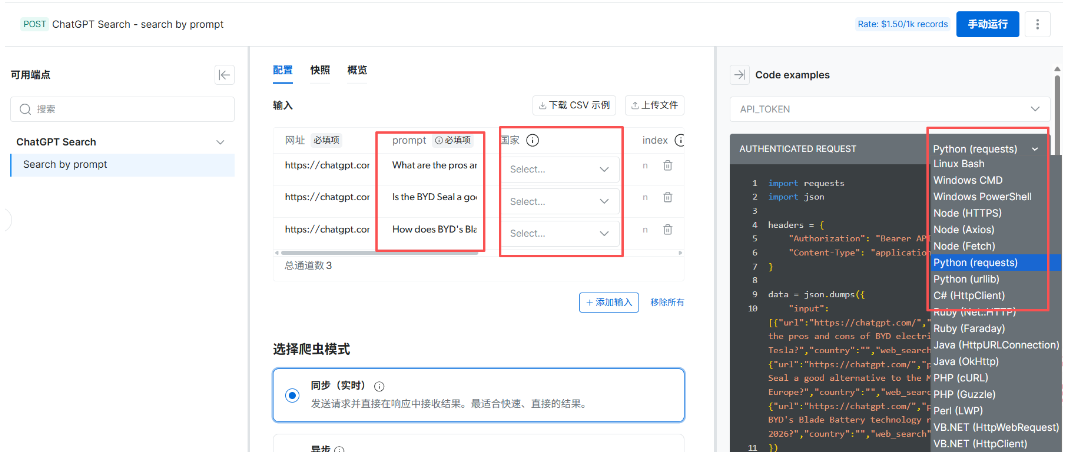This screenshot has height=456, width=1067.
Task: Open country Select dropdown for third row
Action: [x=559, y=233]
